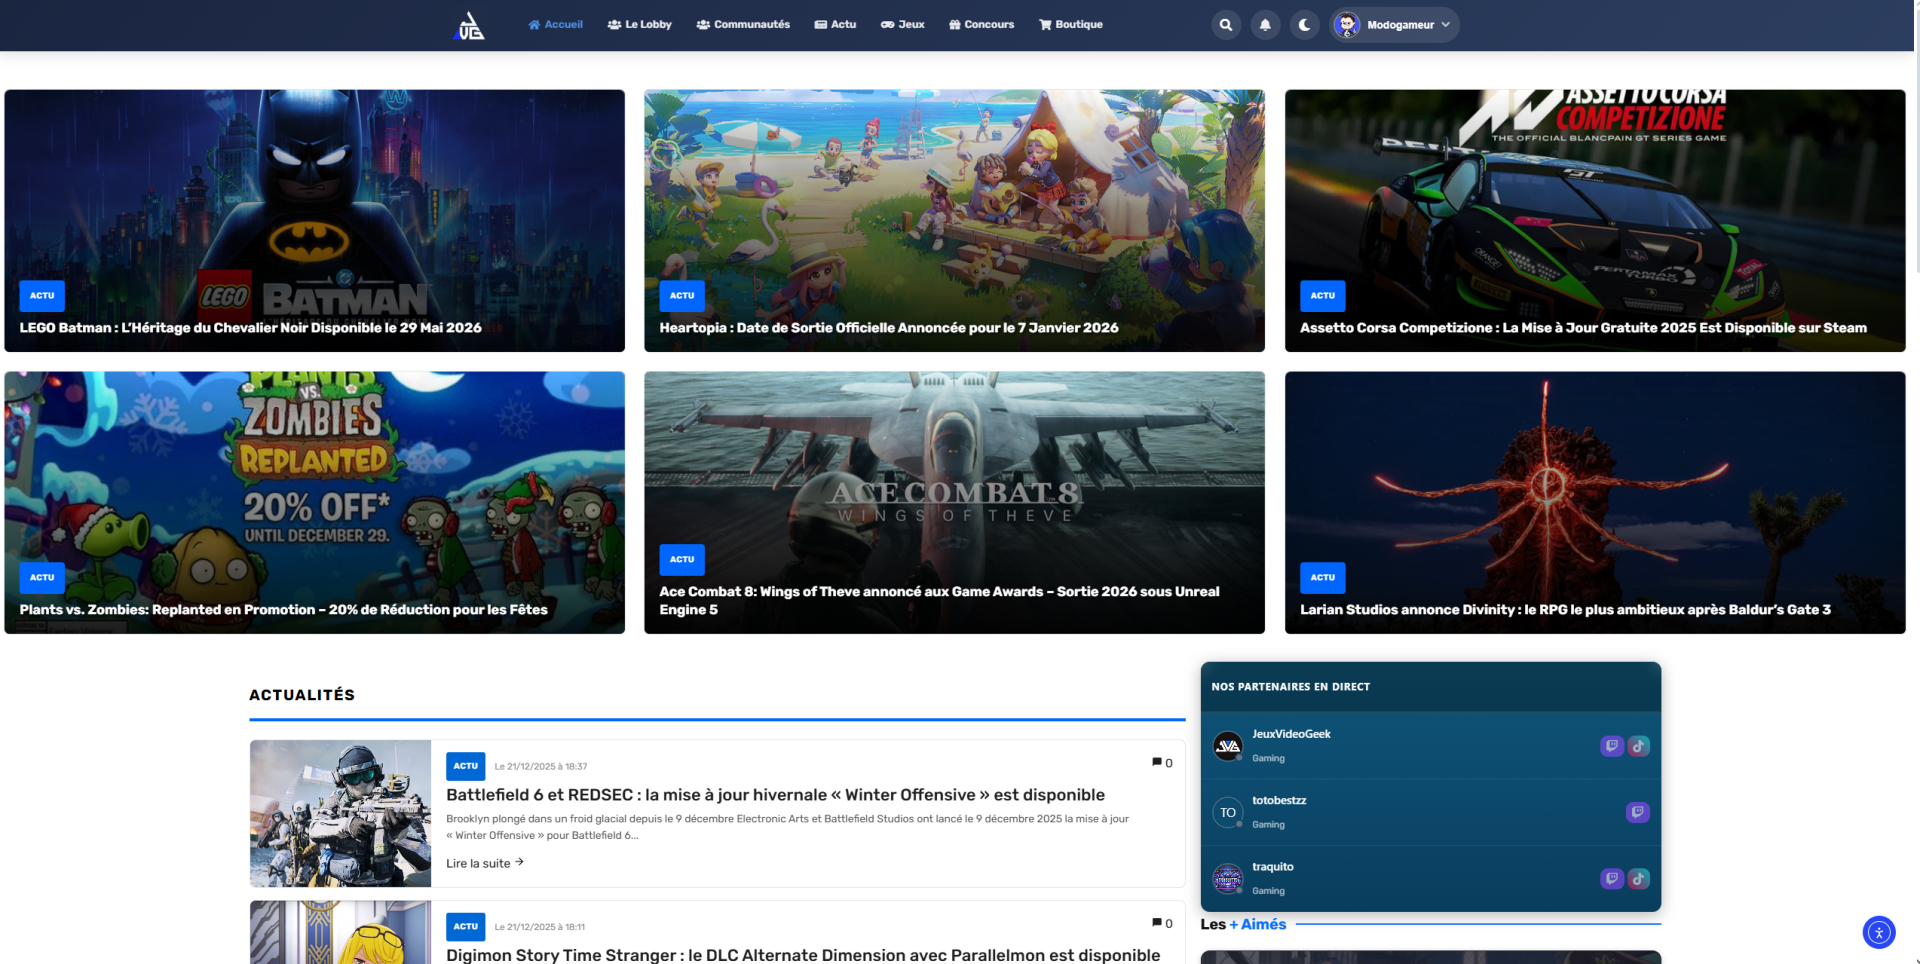Open traquito's Twitch channel icon

click(1611, 879)
